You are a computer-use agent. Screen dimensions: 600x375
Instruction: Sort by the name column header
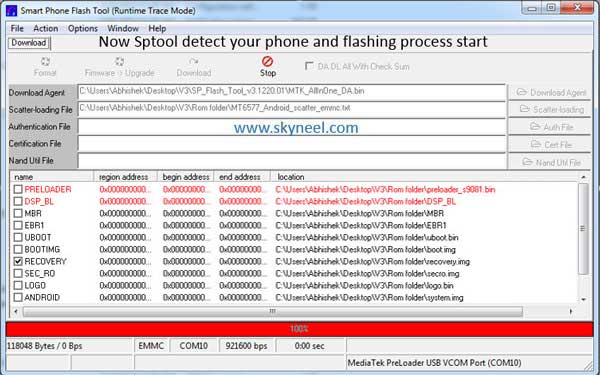(52, 177)
